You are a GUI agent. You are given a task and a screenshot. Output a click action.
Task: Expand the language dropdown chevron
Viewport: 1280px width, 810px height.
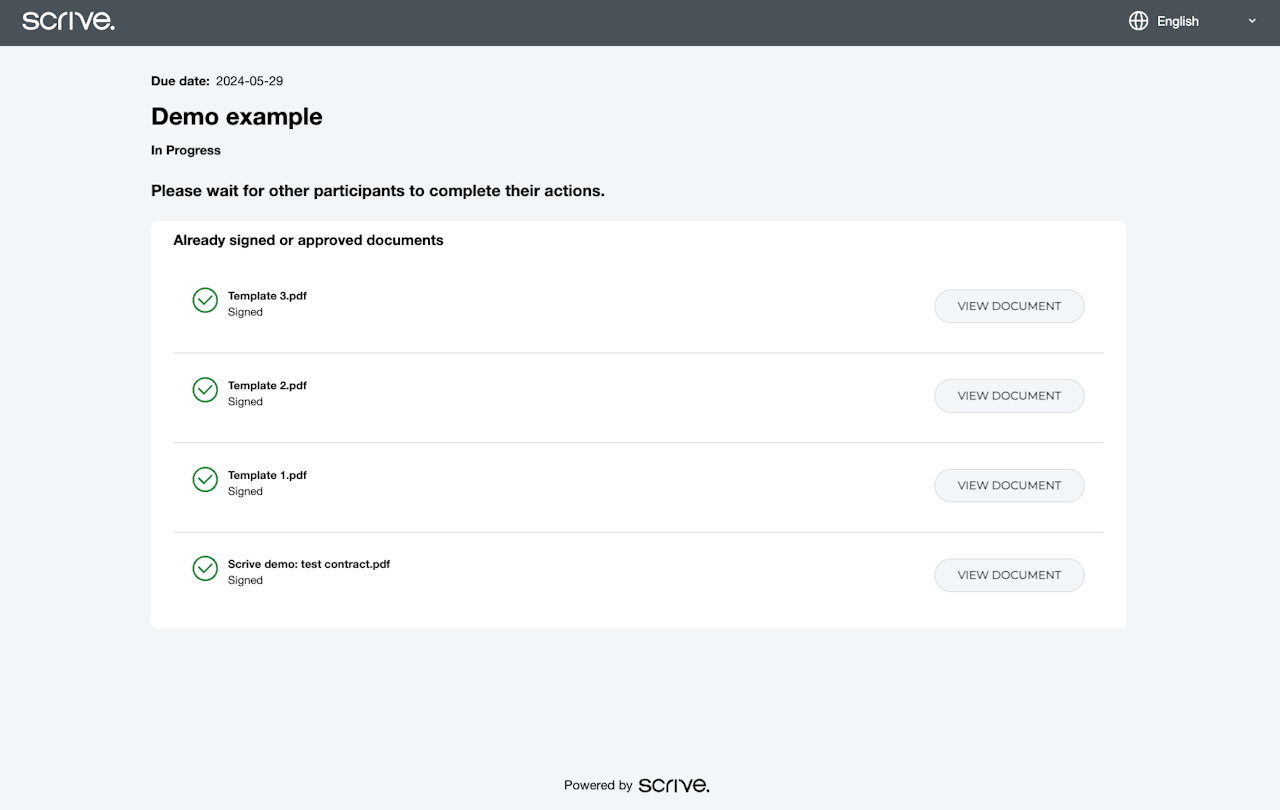coord(1252,21)
